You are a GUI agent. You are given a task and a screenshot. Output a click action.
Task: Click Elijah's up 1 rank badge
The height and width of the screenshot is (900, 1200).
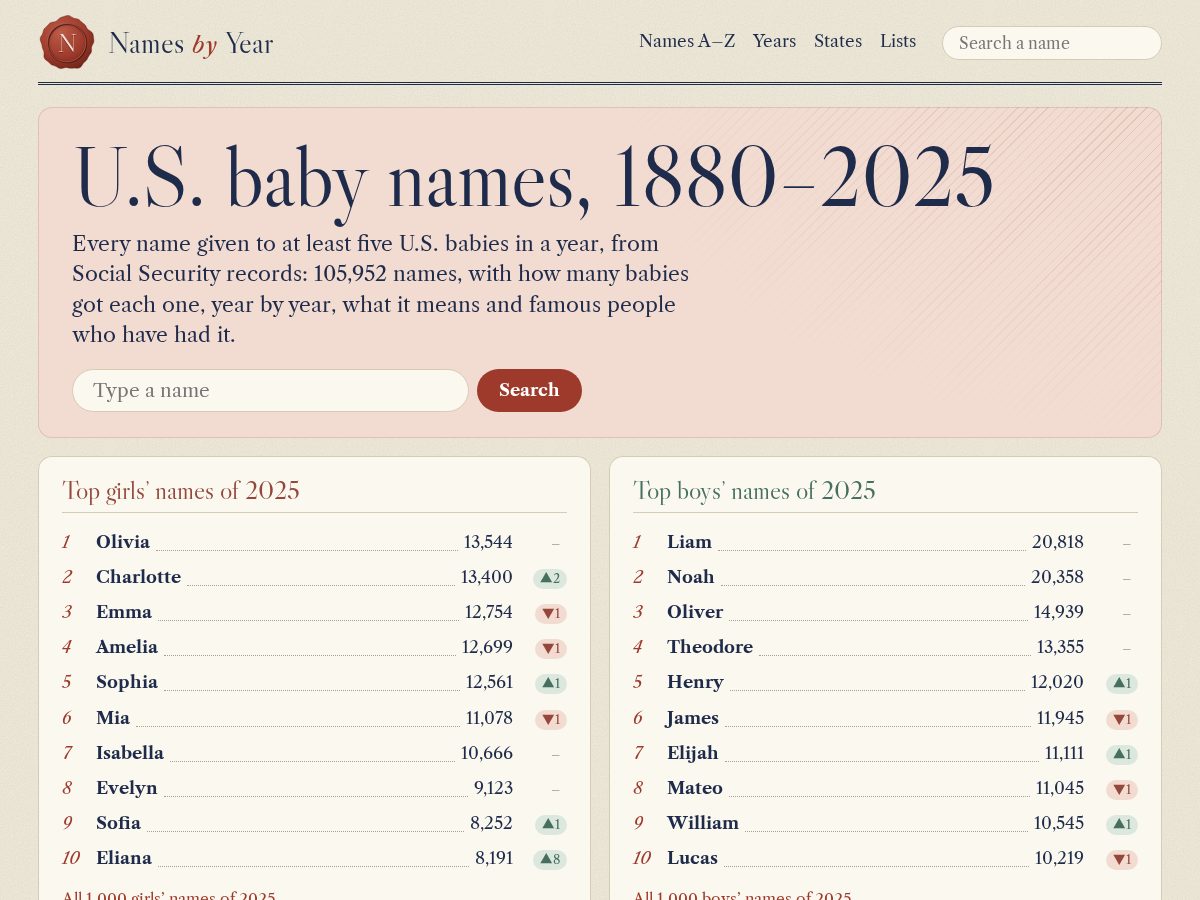tap(1122, 754)
